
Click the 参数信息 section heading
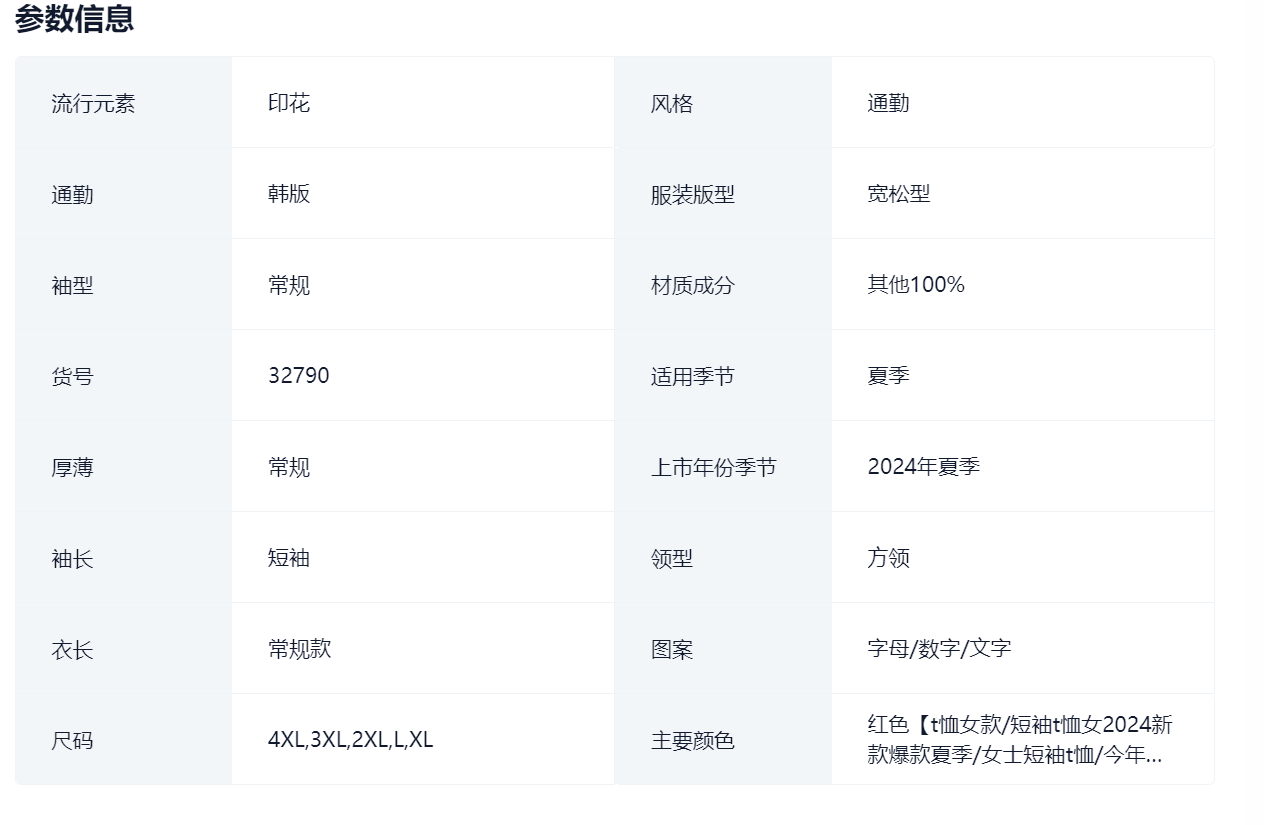pos(74,18)
